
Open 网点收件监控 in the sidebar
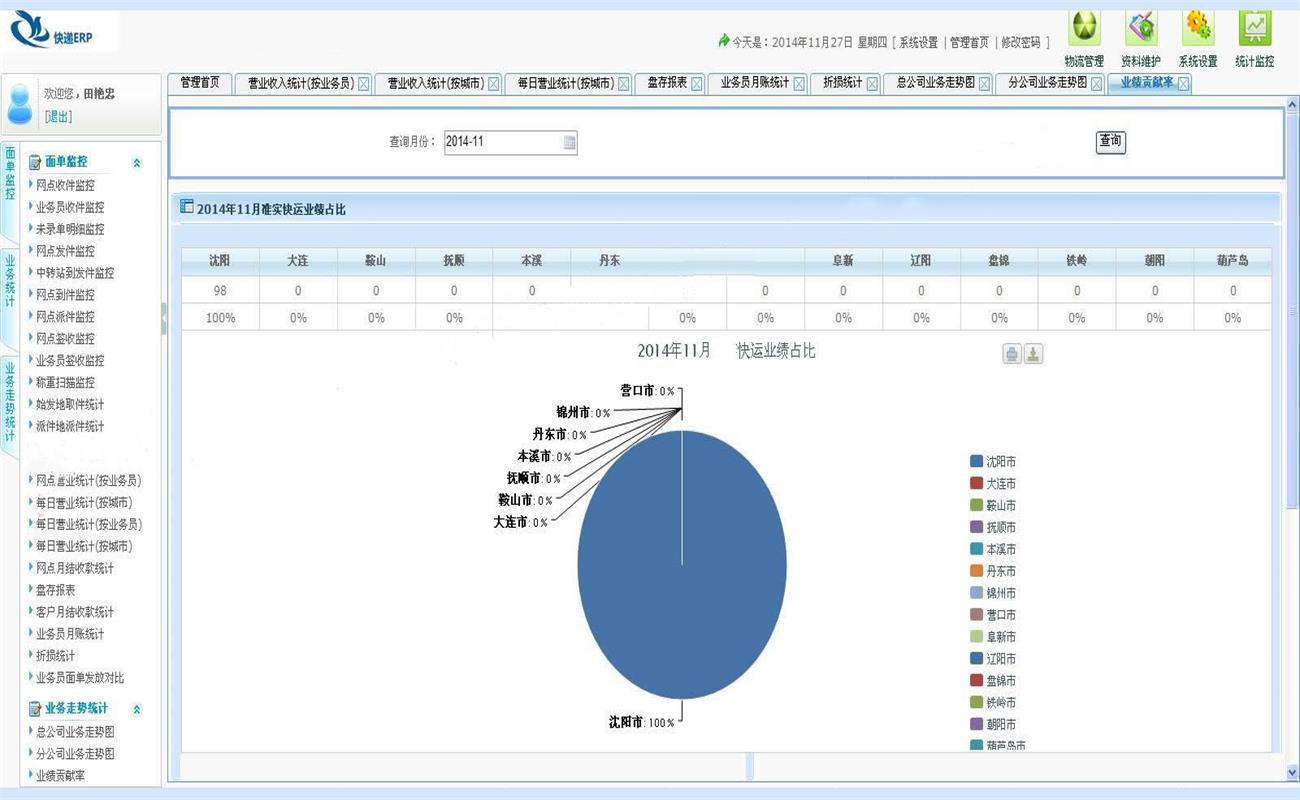pos(65,185)
